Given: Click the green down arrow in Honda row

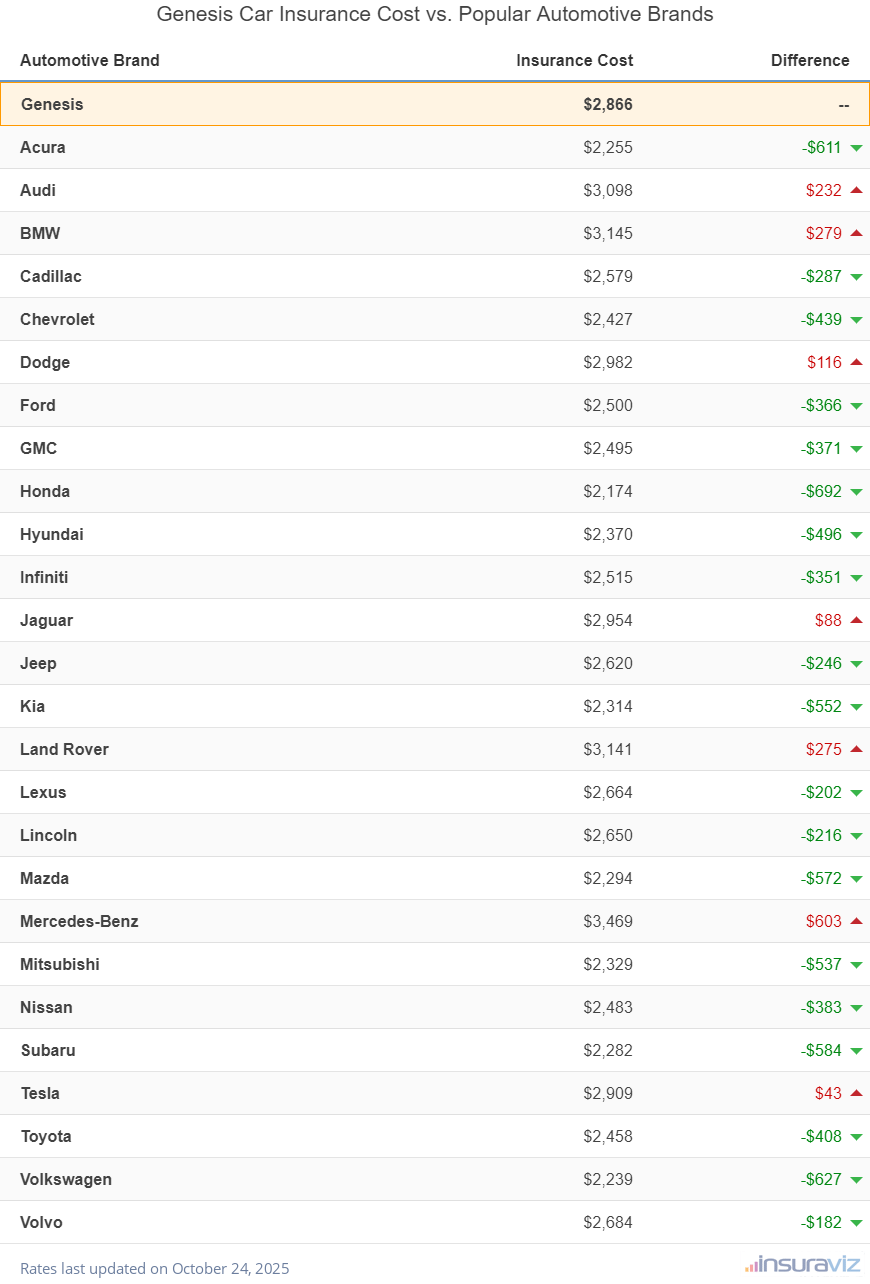Looking at the screenshot, I should [856, 492].
